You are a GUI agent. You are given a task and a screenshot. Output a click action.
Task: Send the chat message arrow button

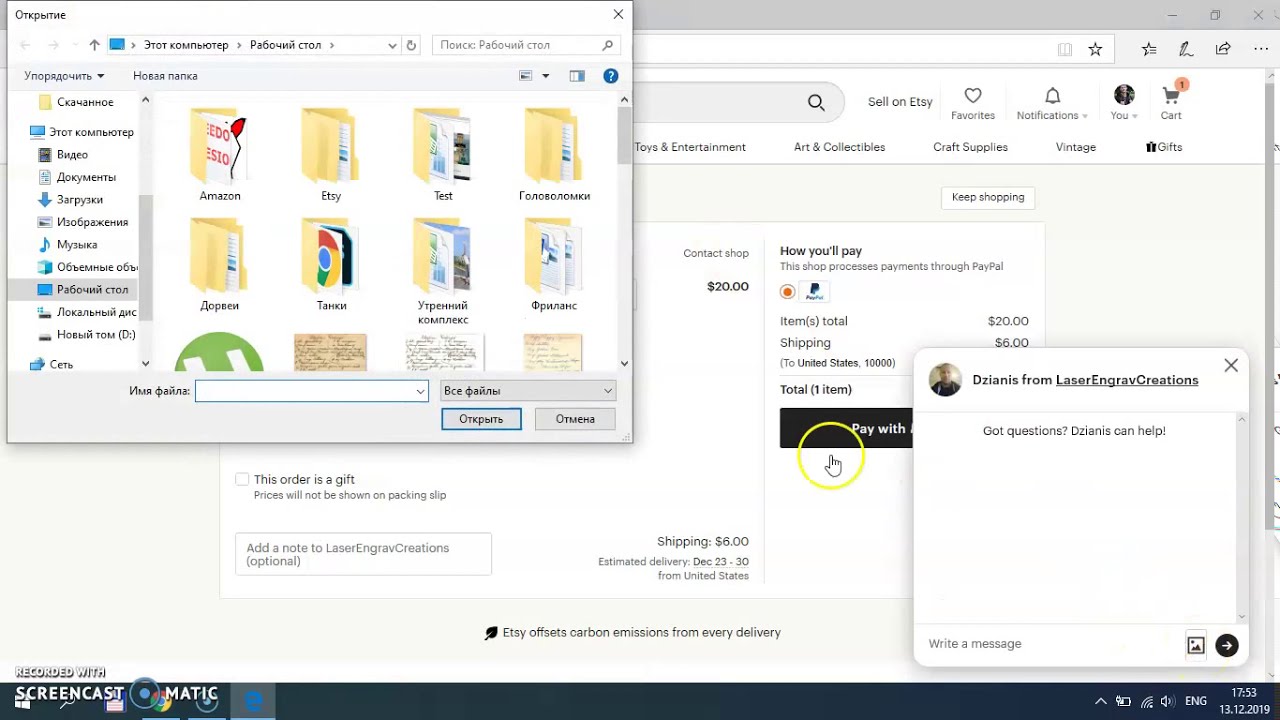1227,646
